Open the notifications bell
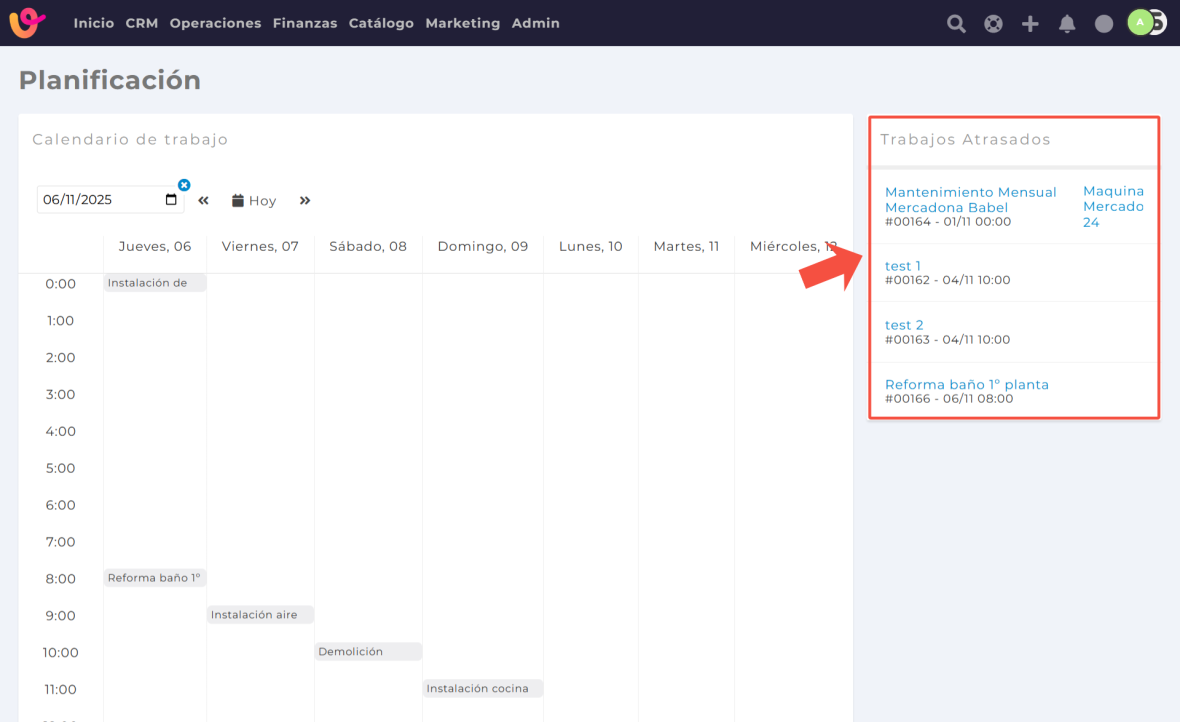The width and height of the screenshot is (1180, 722). [1067, 24]
